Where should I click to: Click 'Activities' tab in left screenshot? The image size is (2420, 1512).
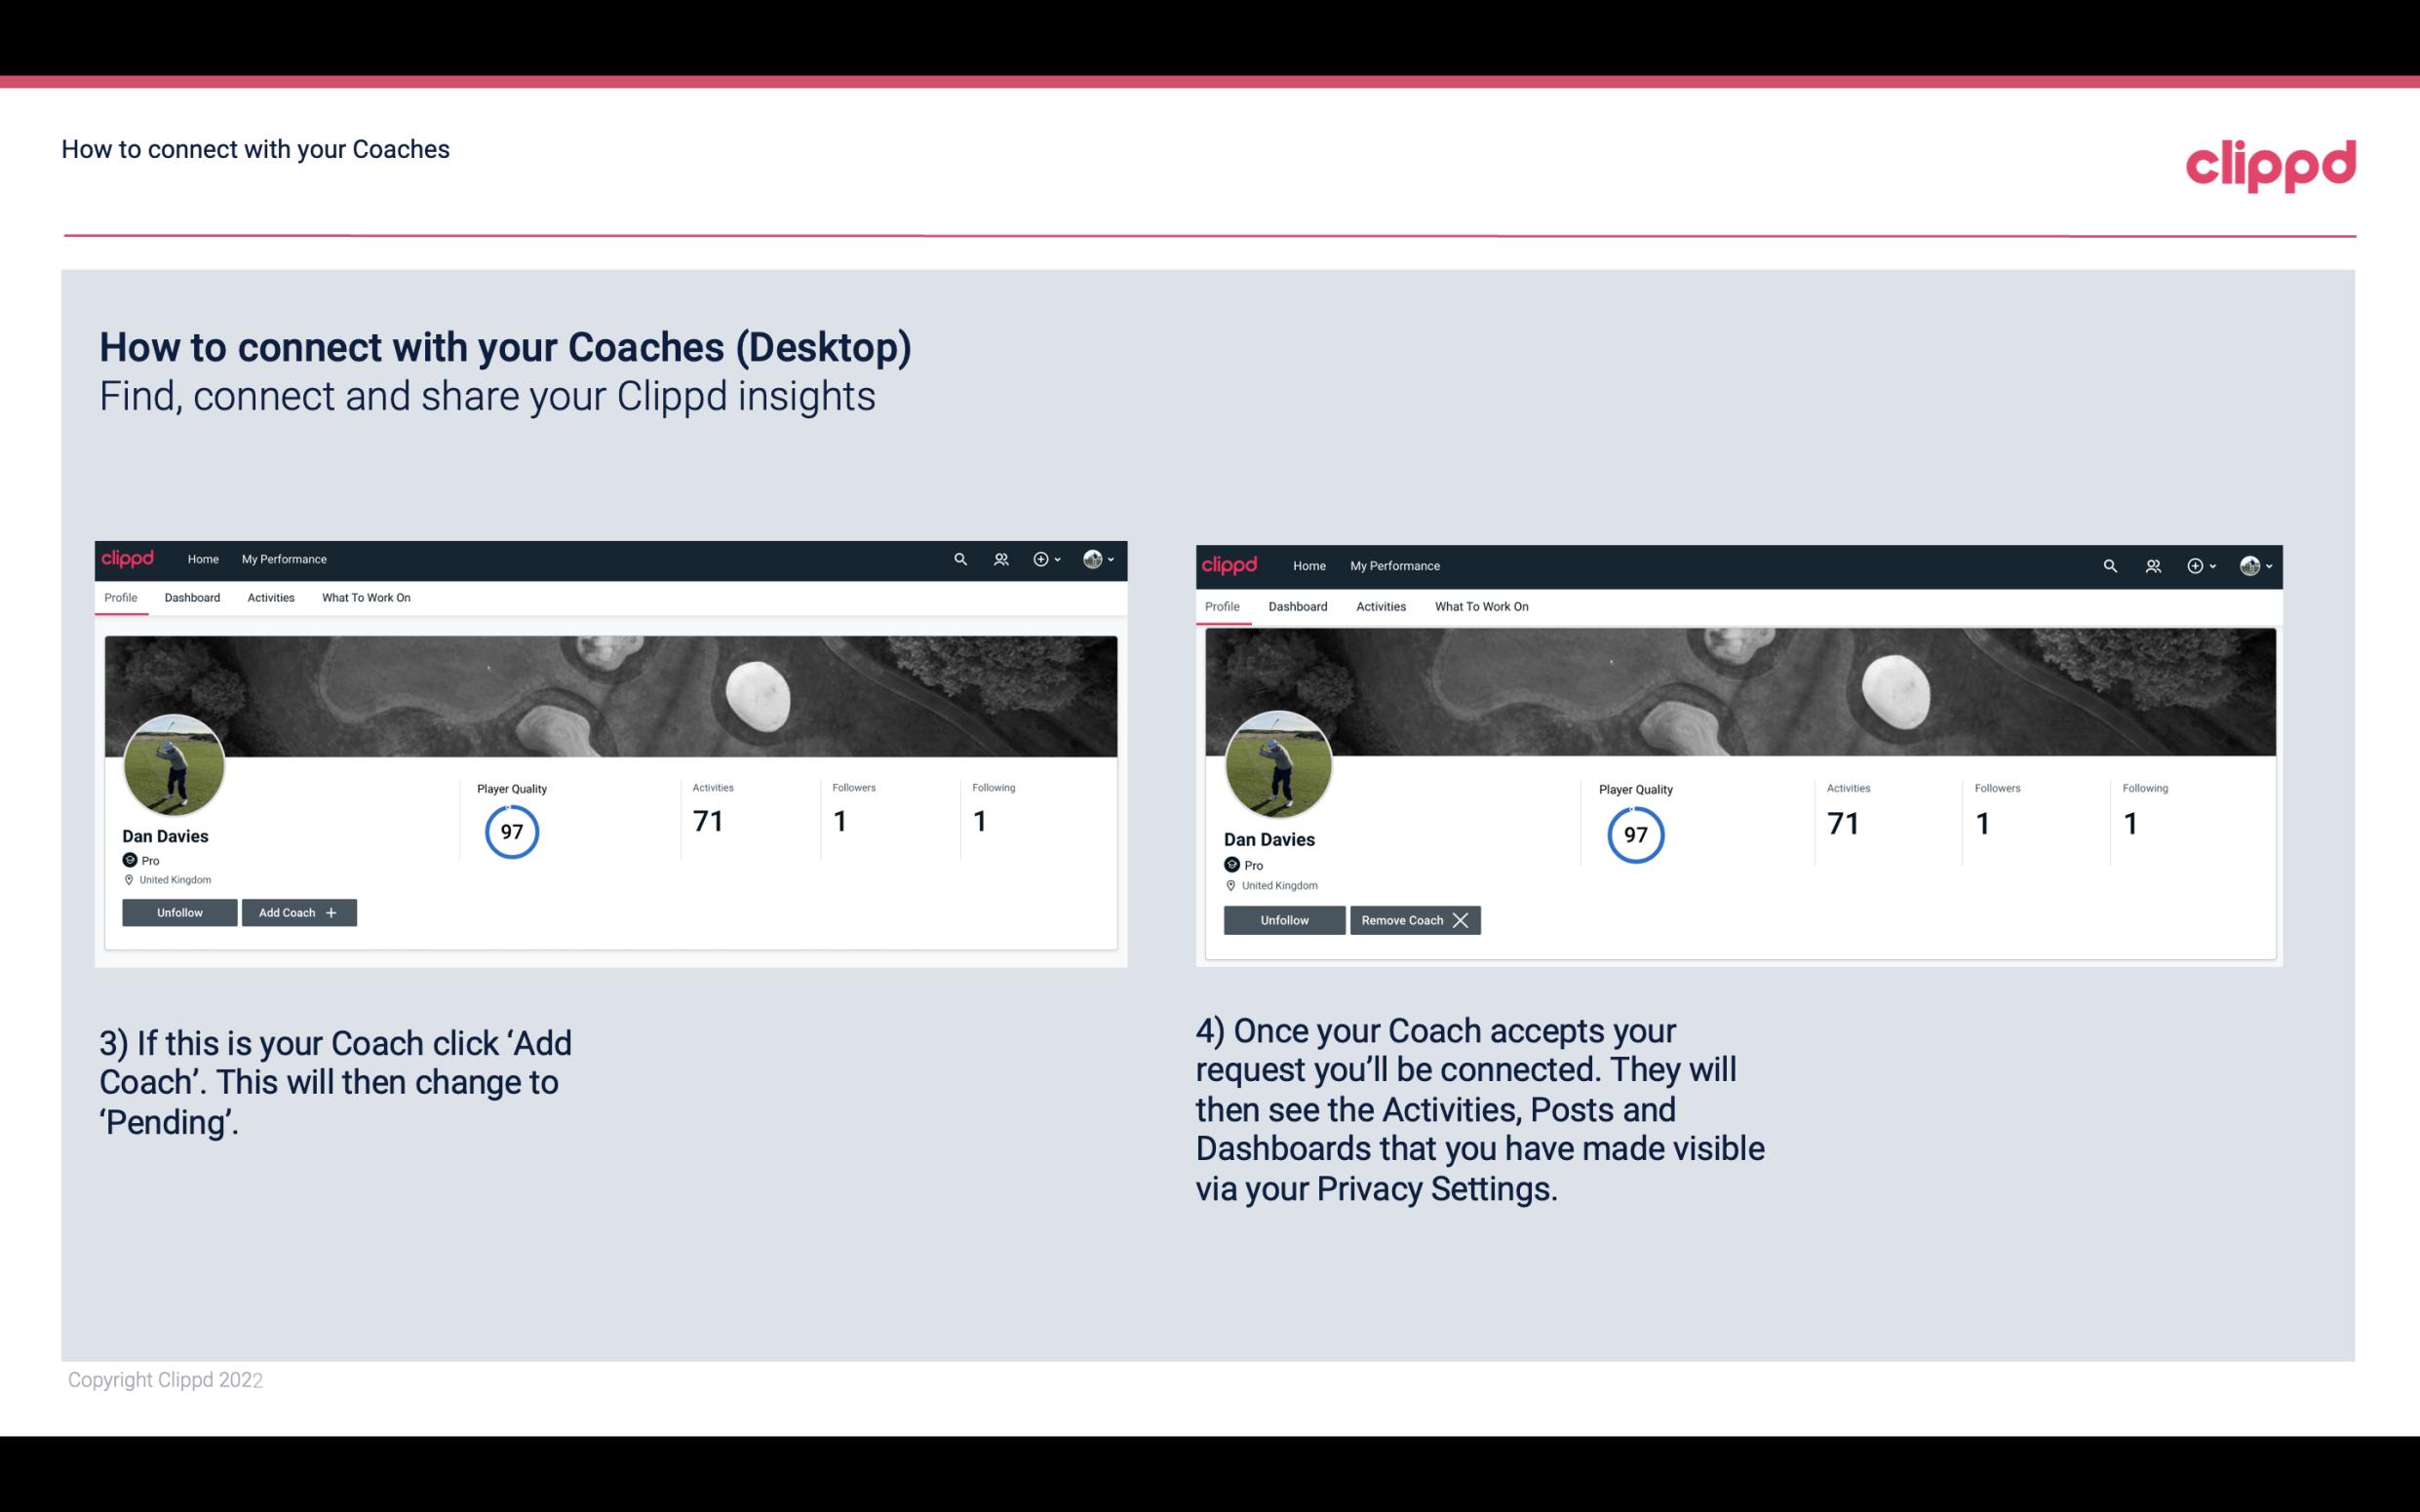270,598
